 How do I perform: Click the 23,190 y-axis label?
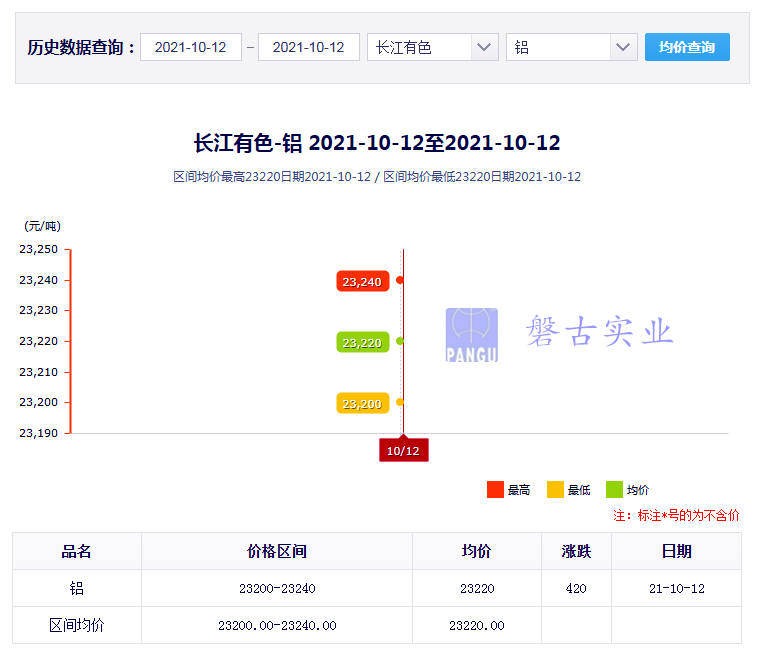click(38, 433)
